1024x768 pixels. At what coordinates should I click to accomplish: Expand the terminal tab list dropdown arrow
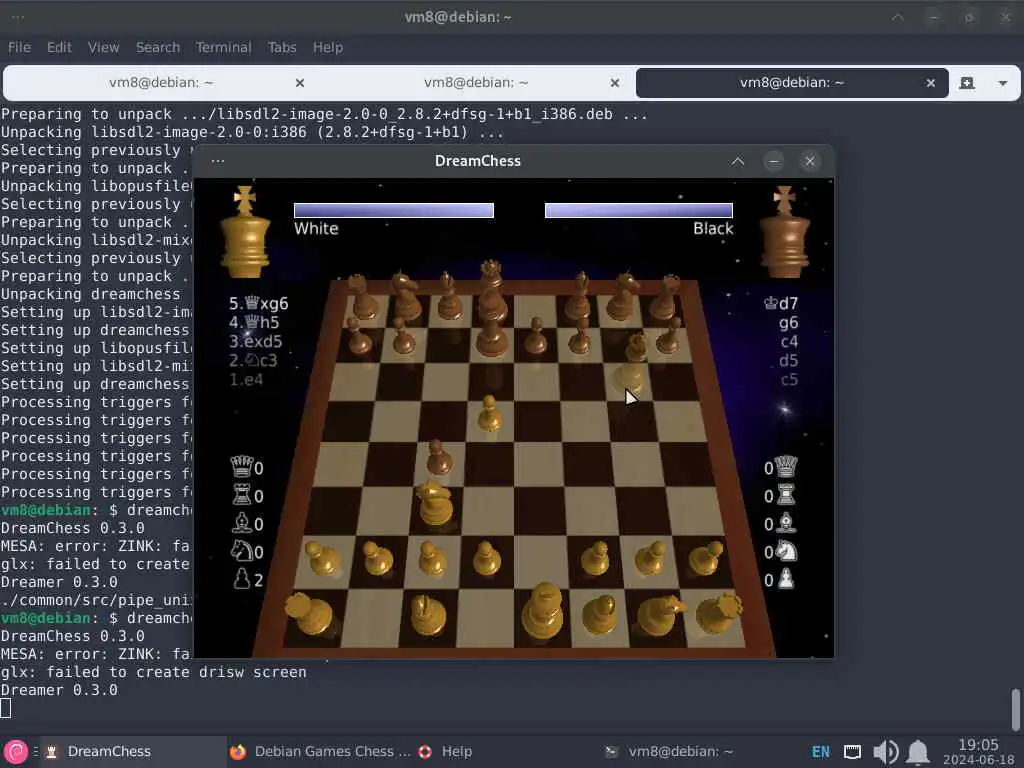pos(1002,83)
